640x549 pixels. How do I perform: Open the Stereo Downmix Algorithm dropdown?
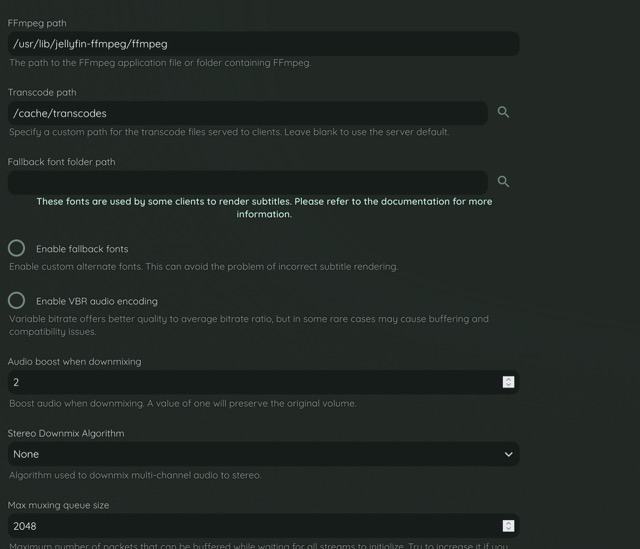pos(262,454)
